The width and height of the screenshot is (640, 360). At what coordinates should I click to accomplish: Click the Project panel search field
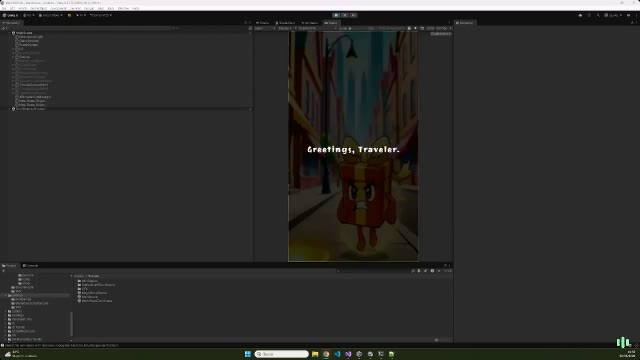point(372,271)
